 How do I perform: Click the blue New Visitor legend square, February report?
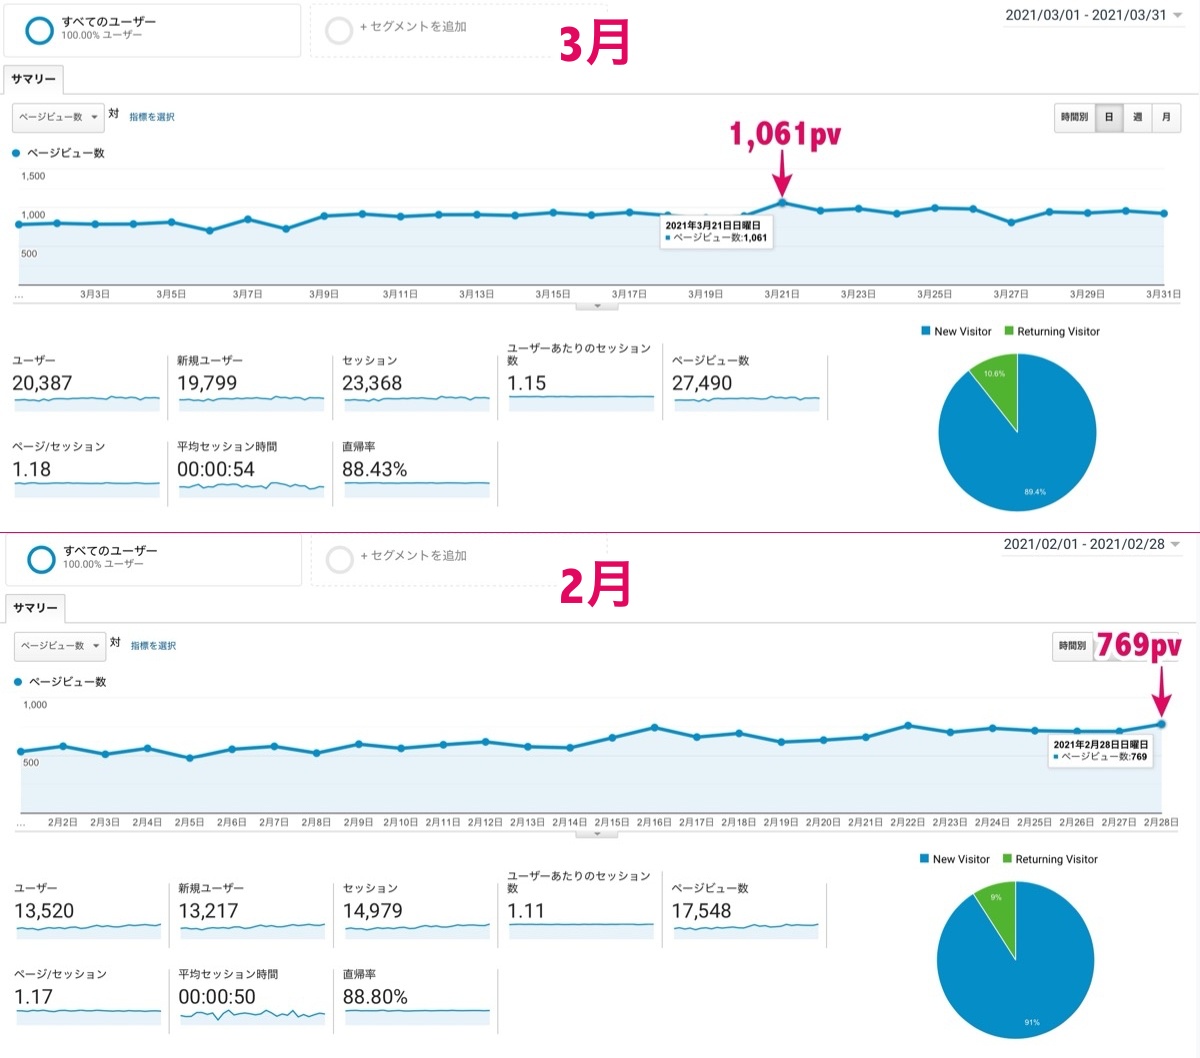924,859
